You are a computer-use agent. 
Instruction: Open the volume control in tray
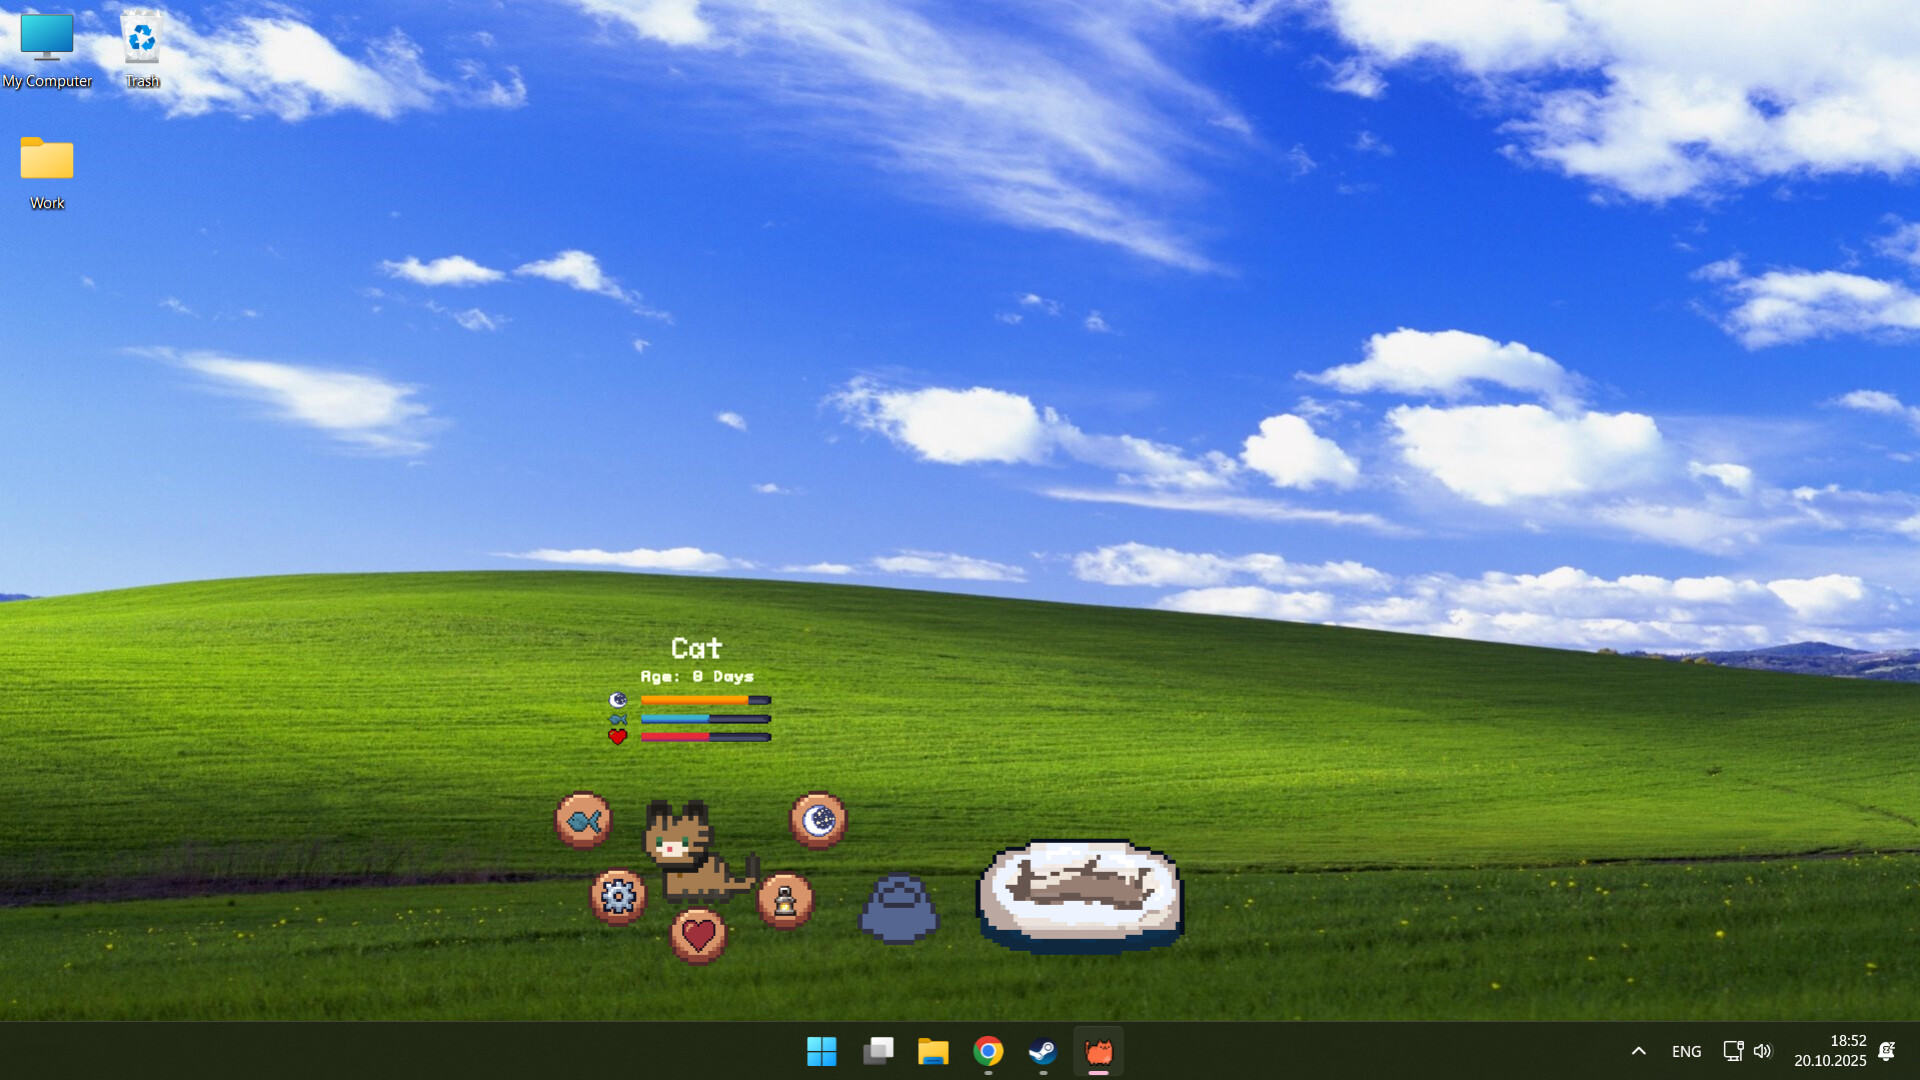pos(1762,1051)
